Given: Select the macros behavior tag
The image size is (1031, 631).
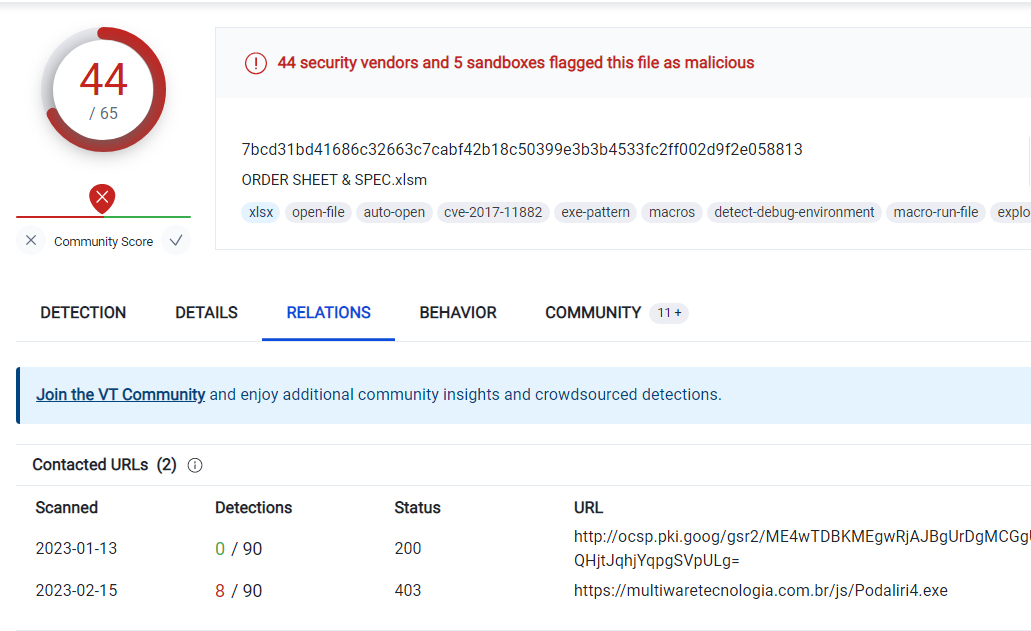Looking at the screenshot, I should [671, 212].
